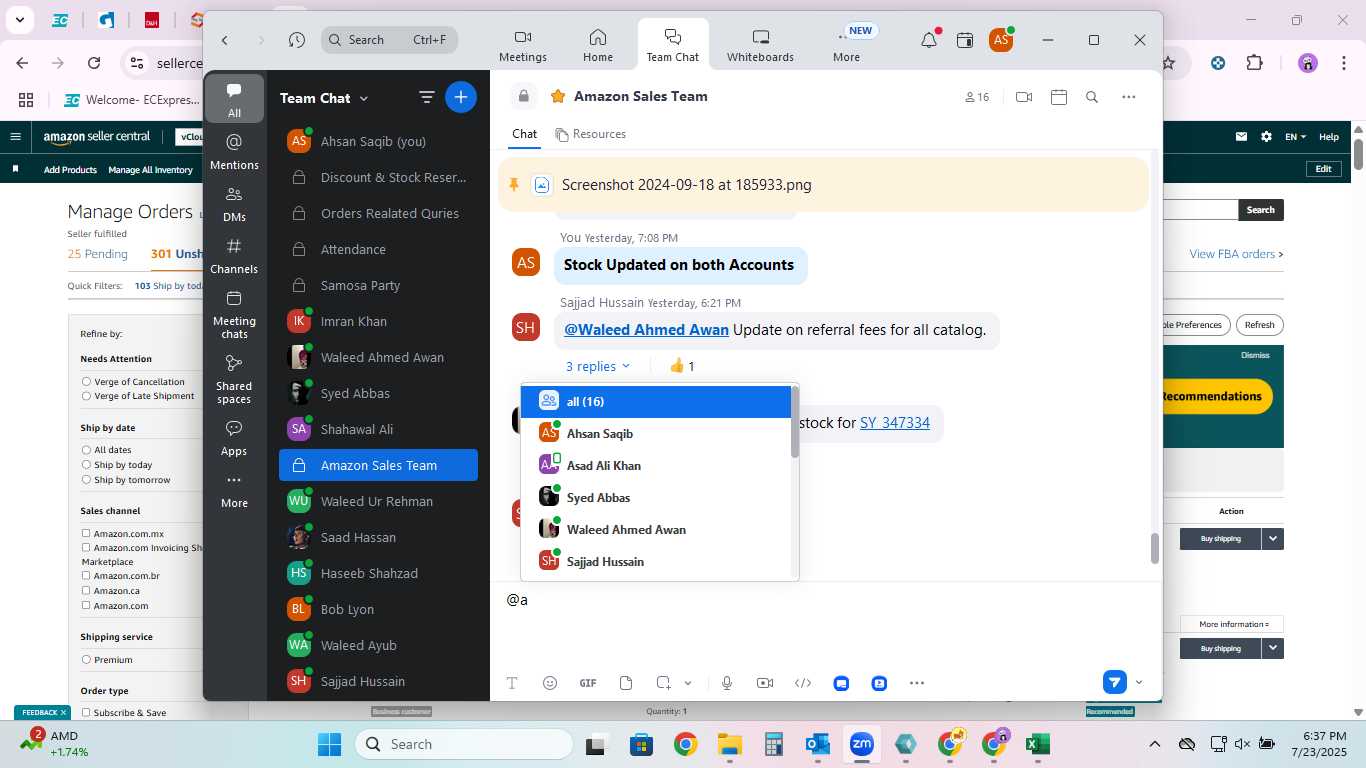
Task: Expand the screenshot options arrow
Action: tap(688, 683)
